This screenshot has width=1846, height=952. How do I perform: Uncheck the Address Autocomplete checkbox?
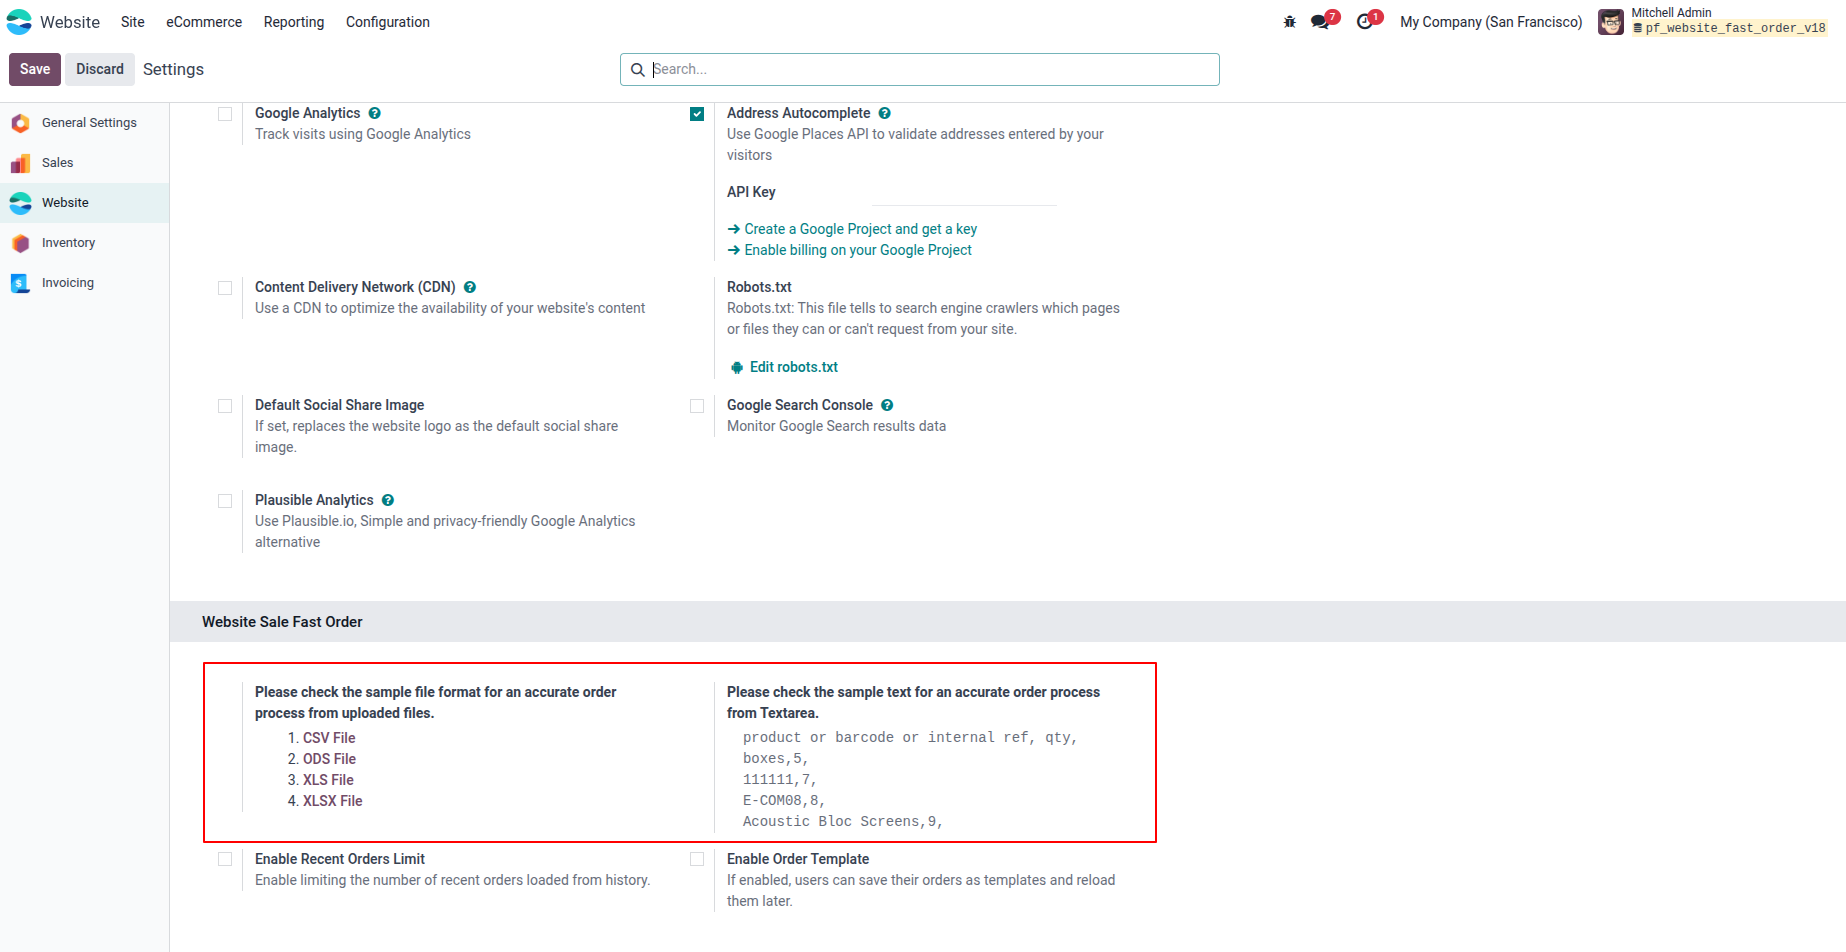click(697, 114)
